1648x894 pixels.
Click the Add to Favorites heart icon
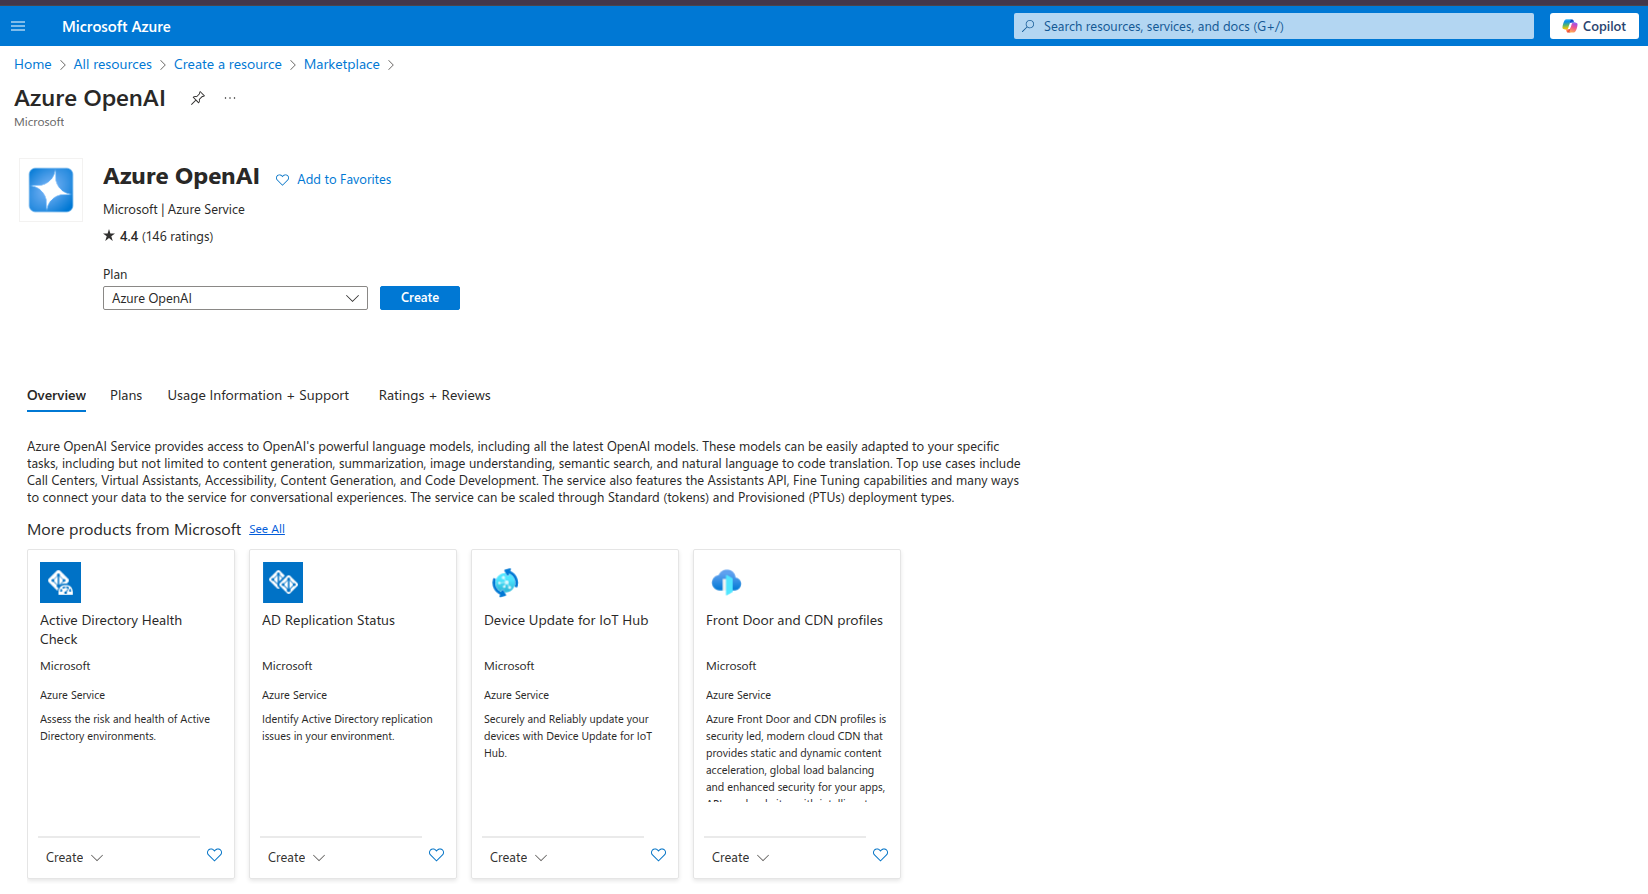click(x=282, y=180)
